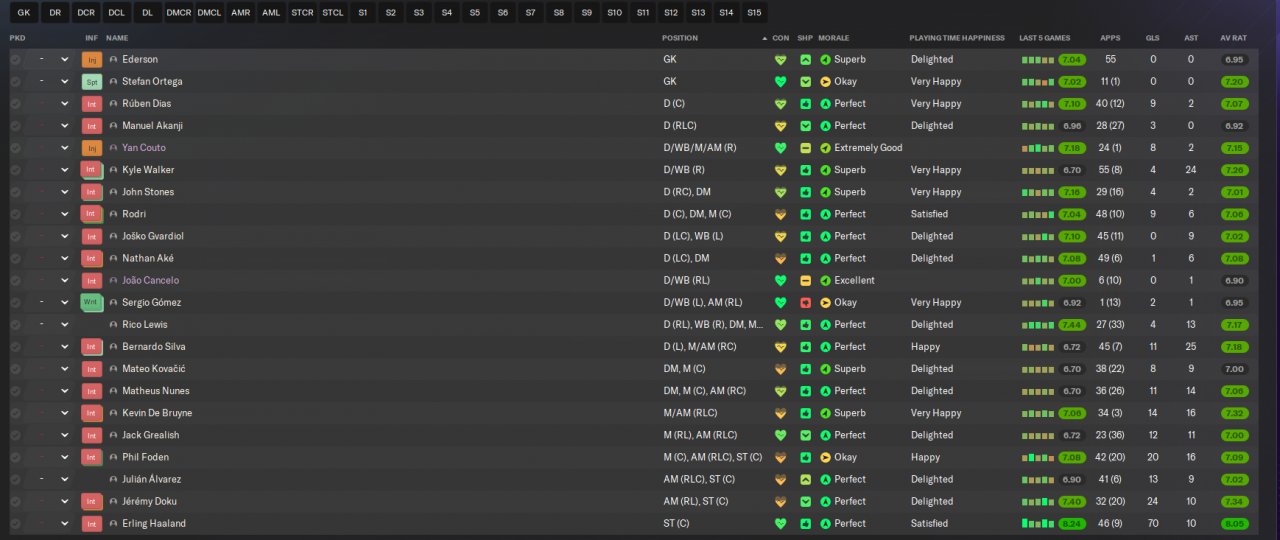1280x540 pixels.
Task: Expand the chevron dropdown for João Cancelo
Action: 65,281
